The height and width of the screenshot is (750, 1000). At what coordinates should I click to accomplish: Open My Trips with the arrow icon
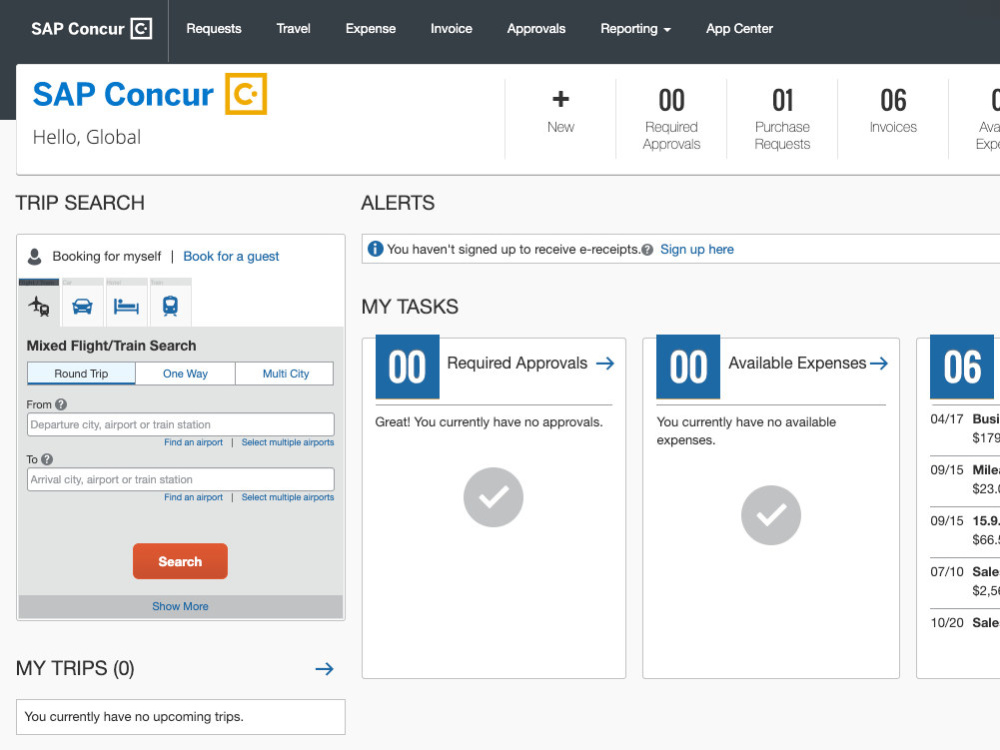(324, 668)
